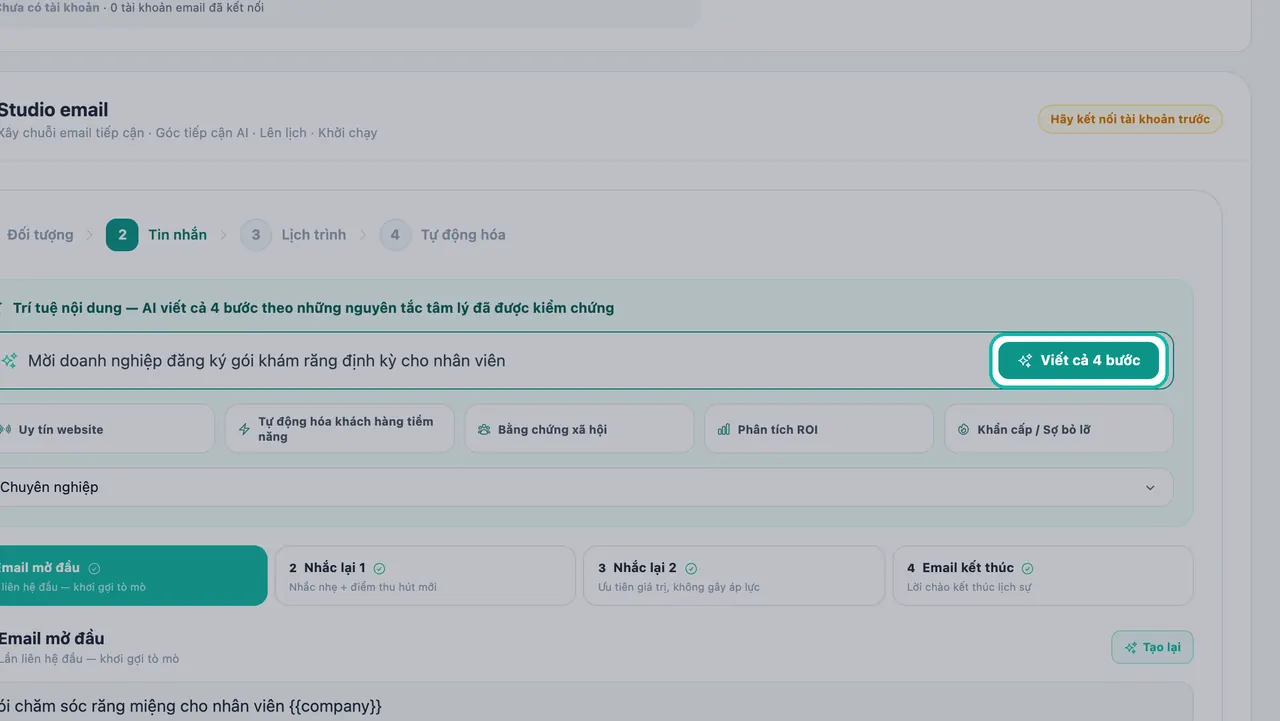Click the check icon on Nhắc lại 2 tab
The width and height of the screenshot is (1280, 721).
click(x=691, y=568)
